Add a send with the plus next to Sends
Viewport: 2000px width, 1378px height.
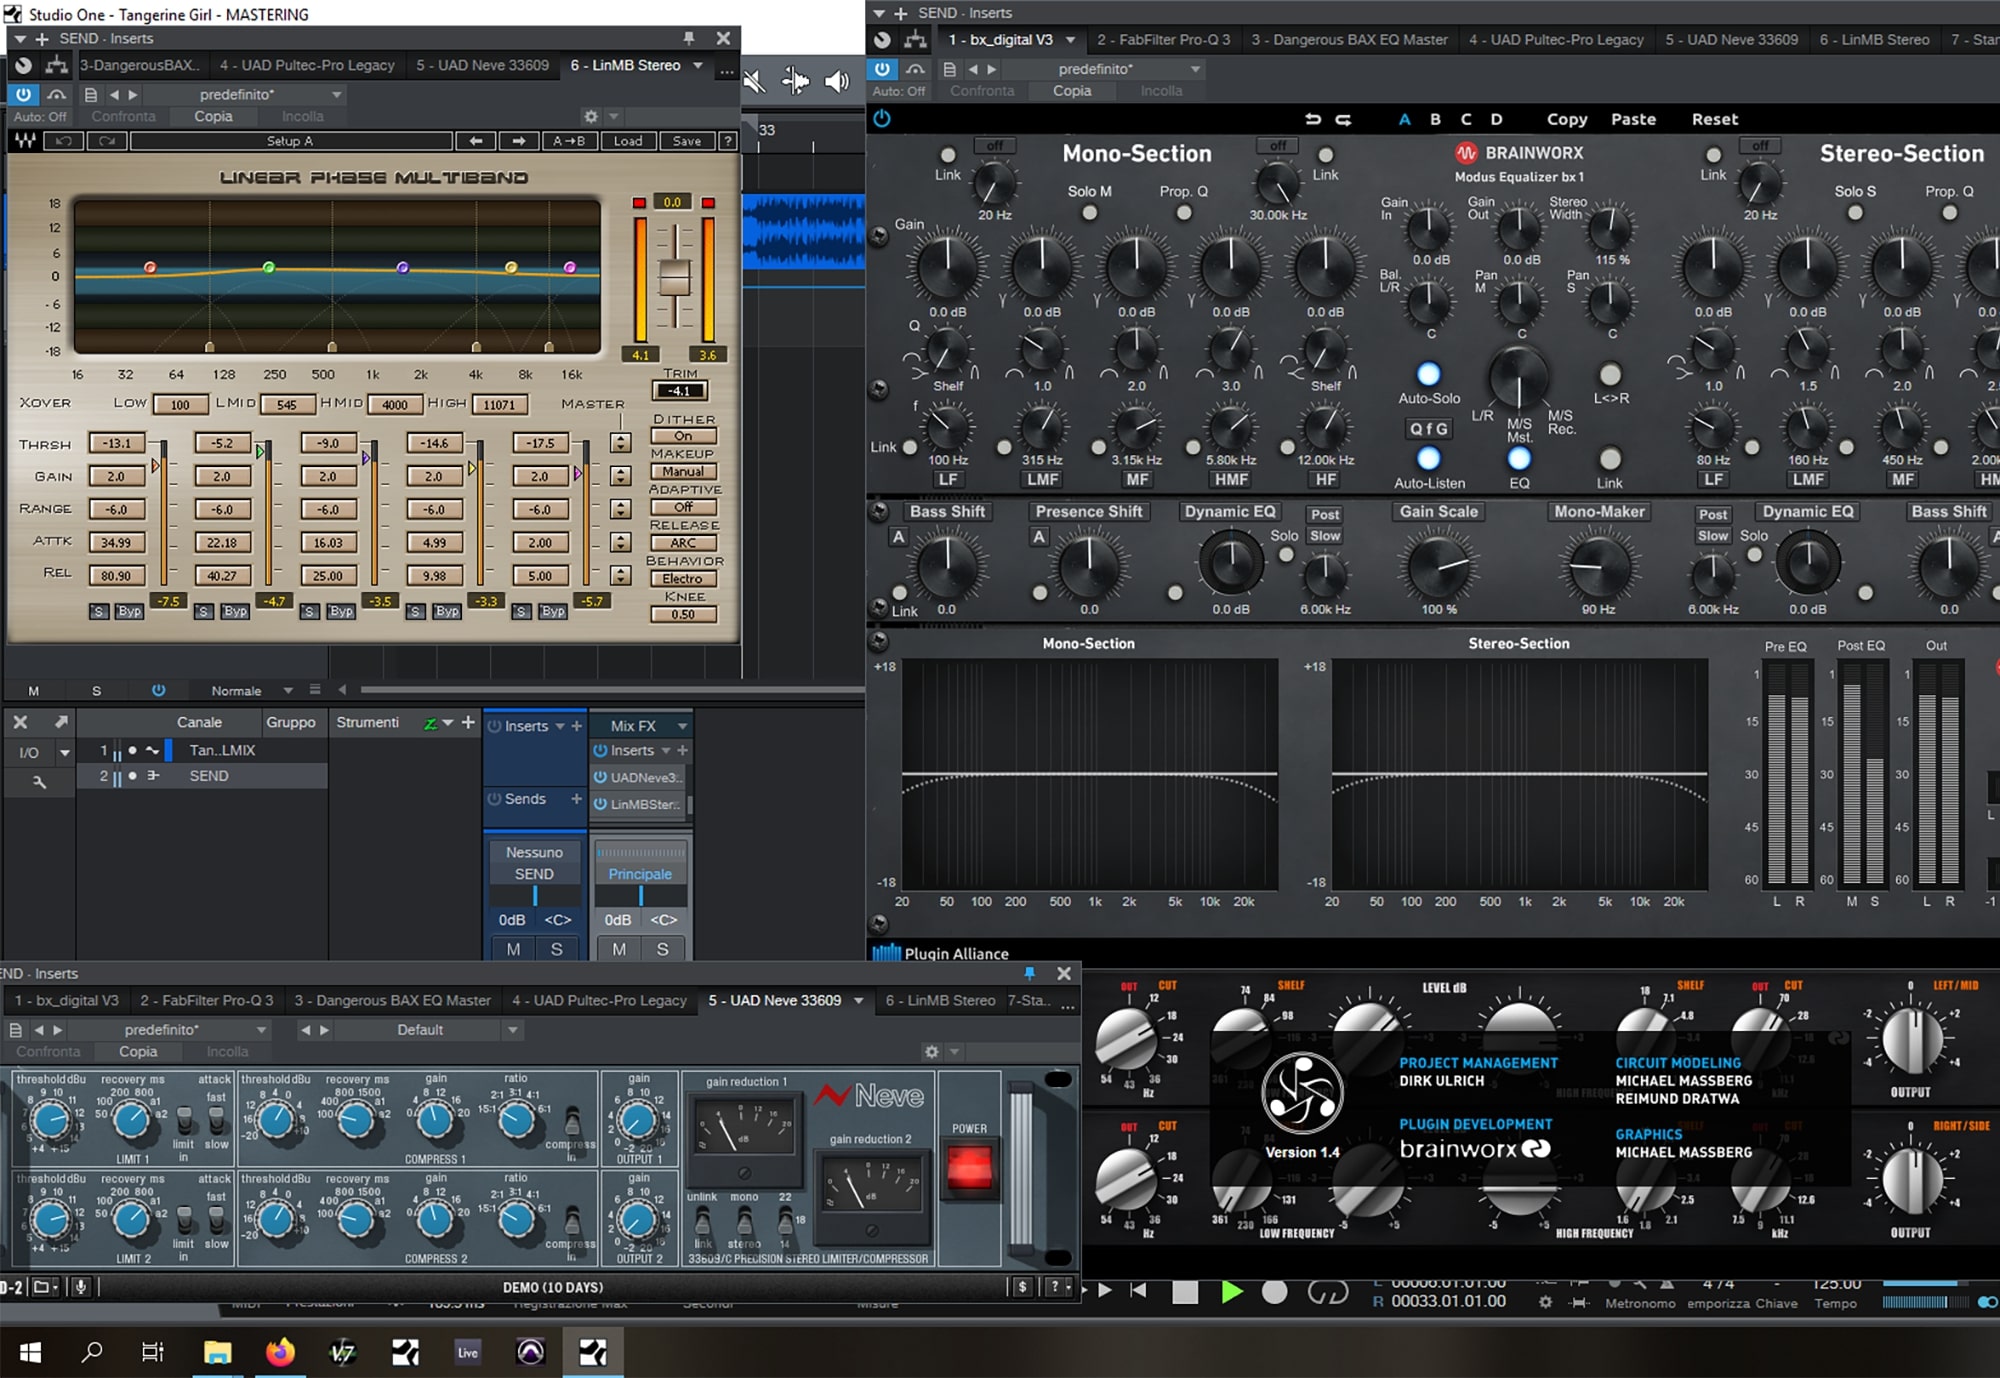pos(576,799)
